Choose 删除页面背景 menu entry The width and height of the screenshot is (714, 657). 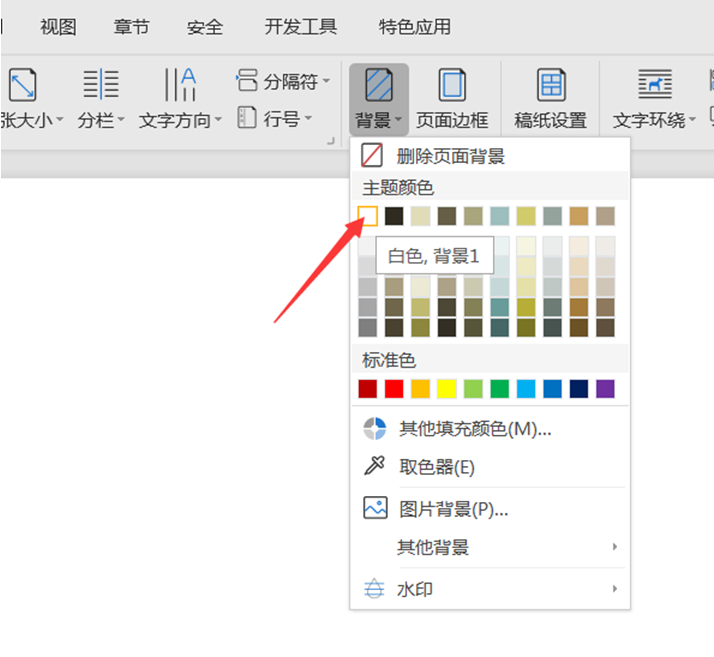click(x=490, y=156)
